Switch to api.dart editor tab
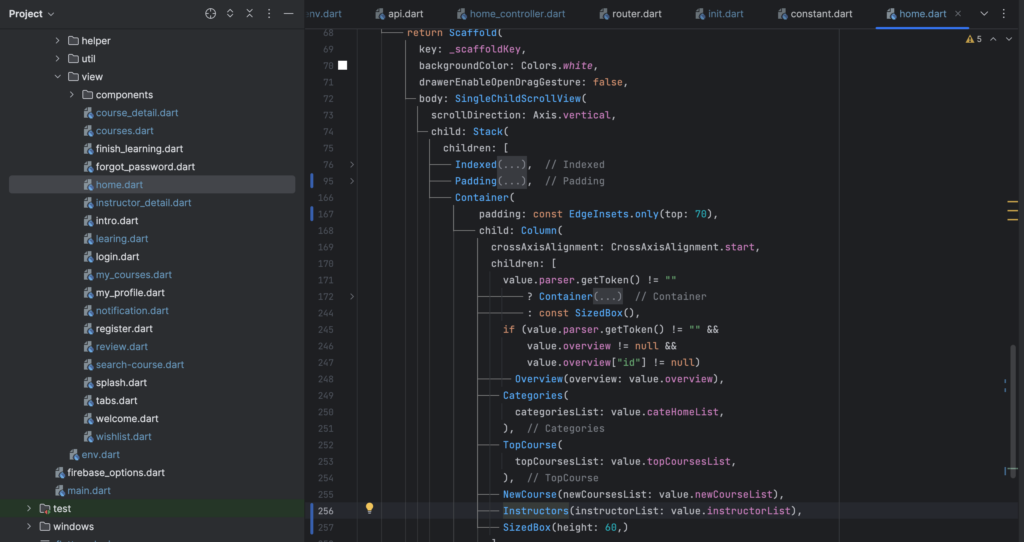 click(x=399, y=14)
